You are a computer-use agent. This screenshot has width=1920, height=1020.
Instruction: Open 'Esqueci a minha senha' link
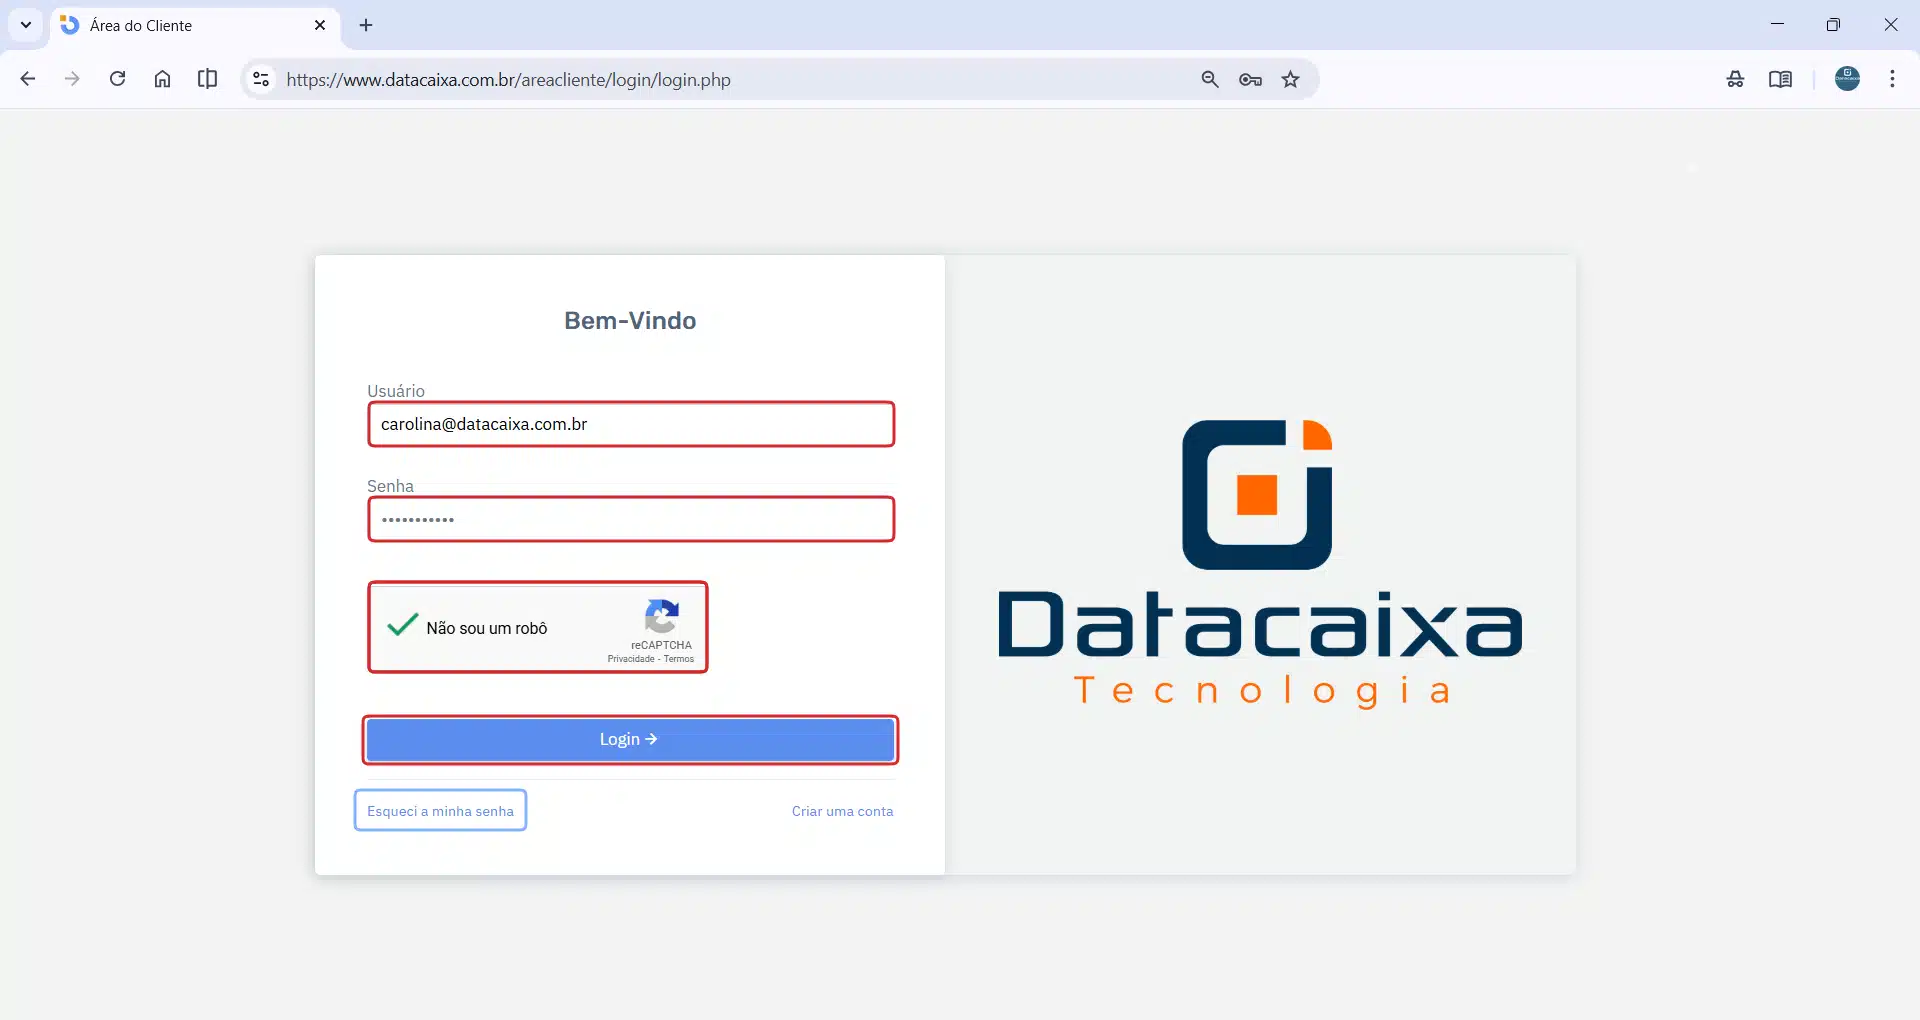[x=440, y=811]
